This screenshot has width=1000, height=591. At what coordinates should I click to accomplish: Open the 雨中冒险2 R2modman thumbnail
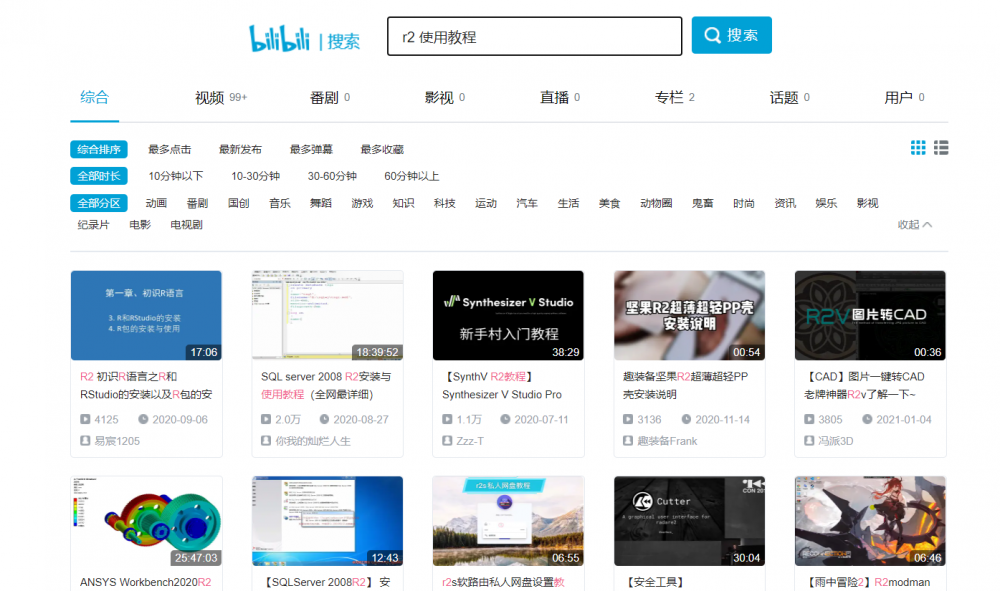coord(870,521)
